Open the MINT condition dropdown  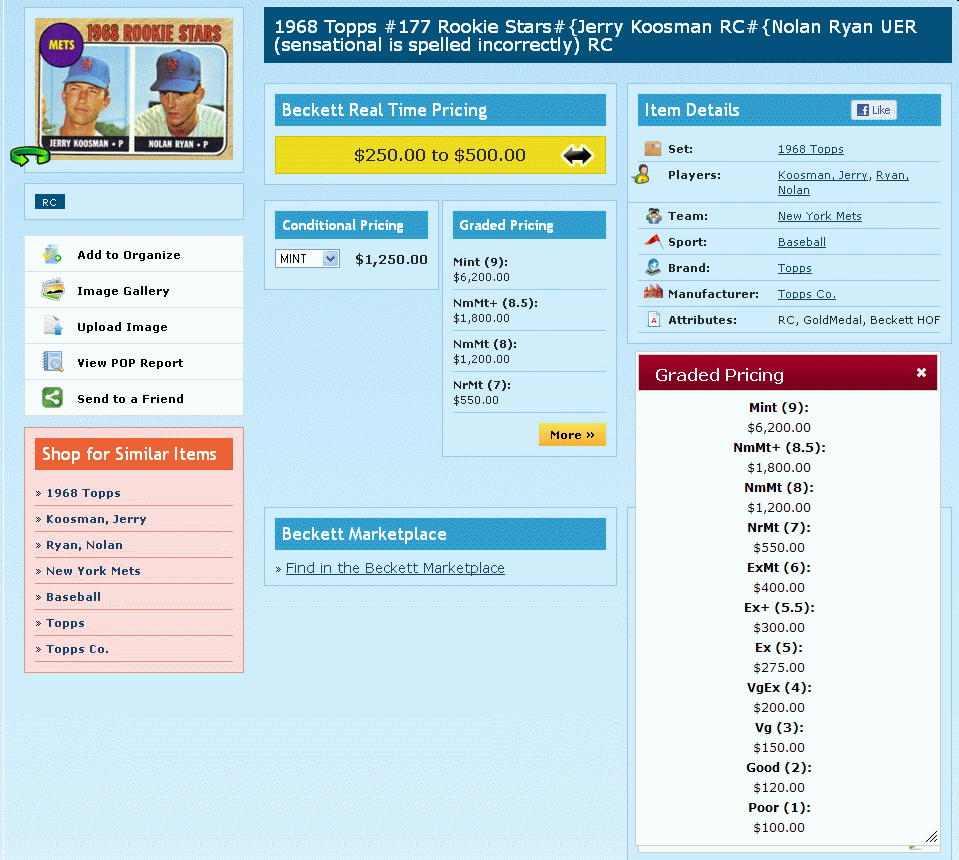tap(307, 259)
